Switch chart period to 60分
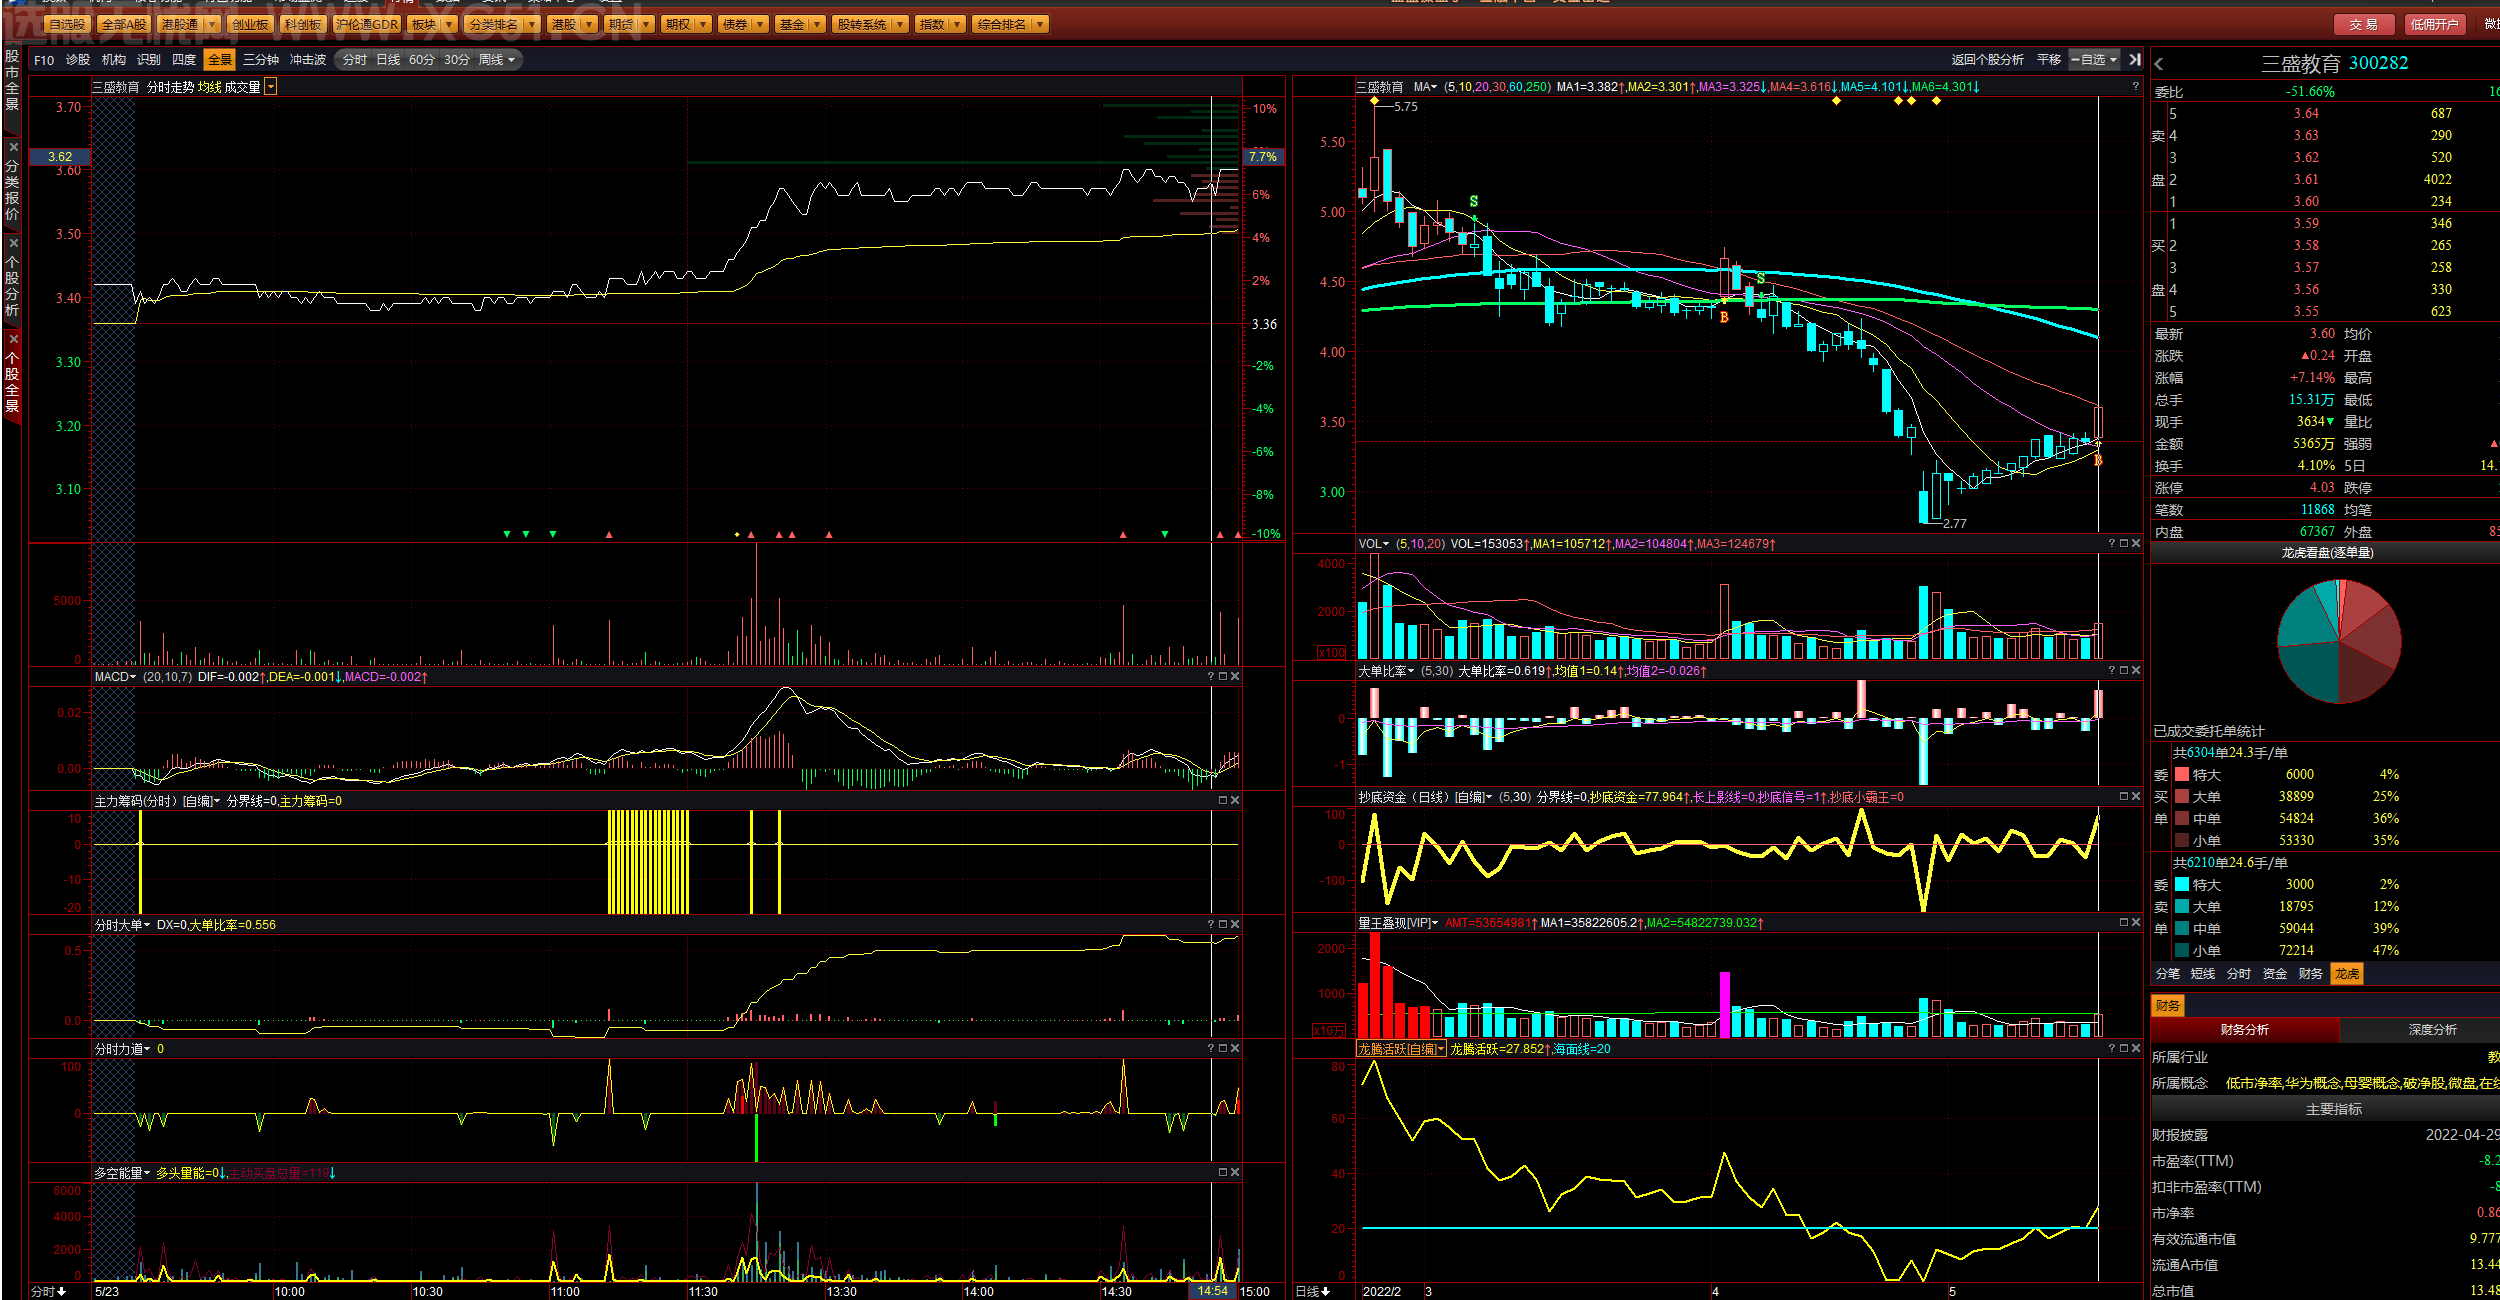The image size is (2500, 1300). [422, 60]
